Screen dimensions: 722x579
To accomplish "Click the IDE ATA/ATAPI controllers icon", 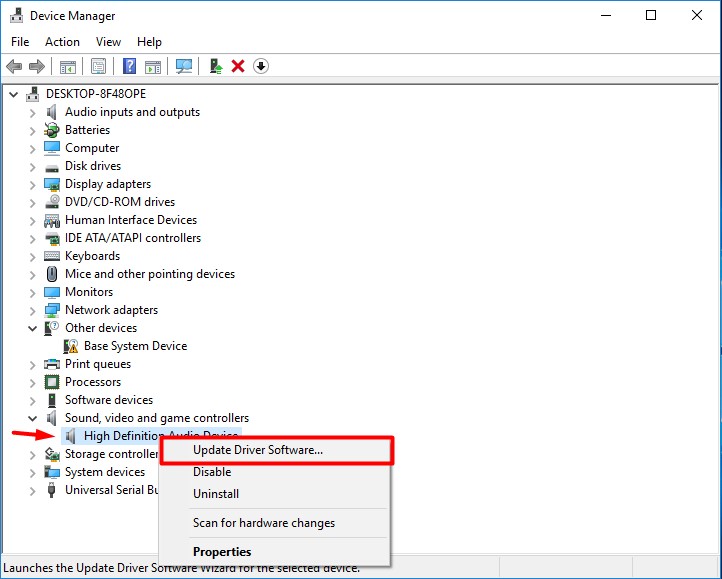I will [x=52, y=238].
